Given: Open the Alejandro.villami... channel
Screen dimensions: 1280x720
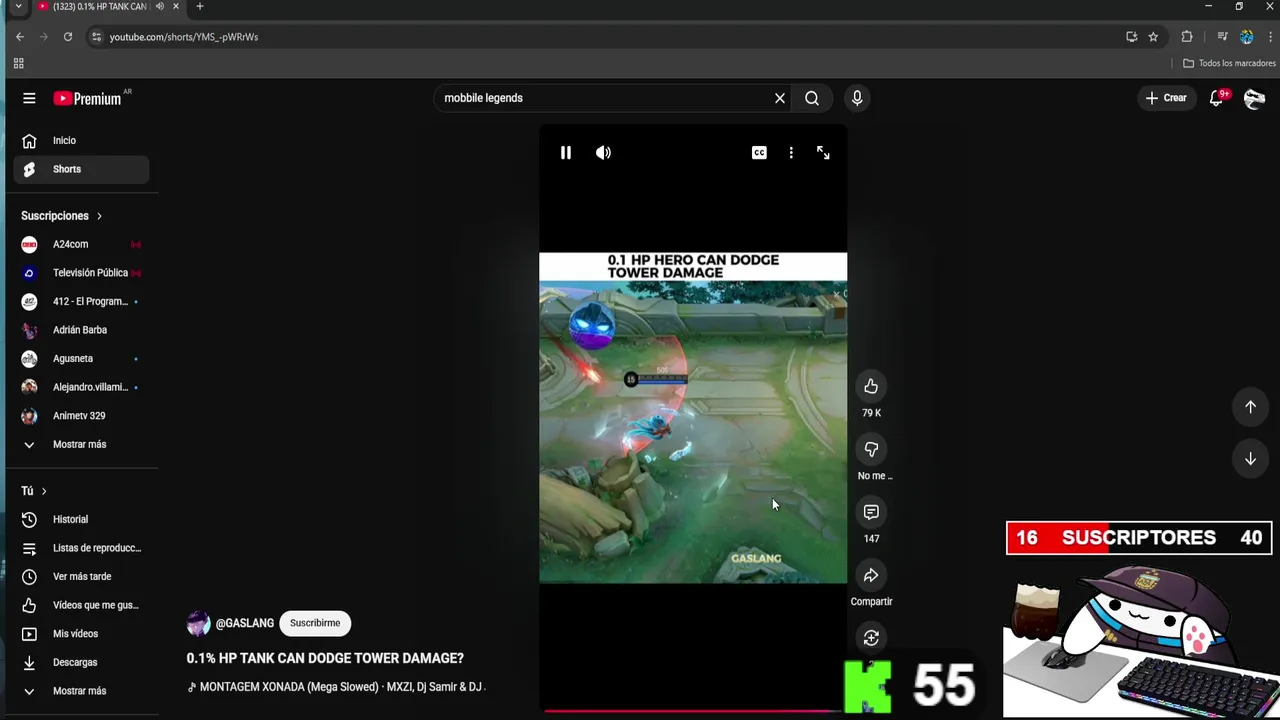Looking at the screenshot, I should point(81,387).
